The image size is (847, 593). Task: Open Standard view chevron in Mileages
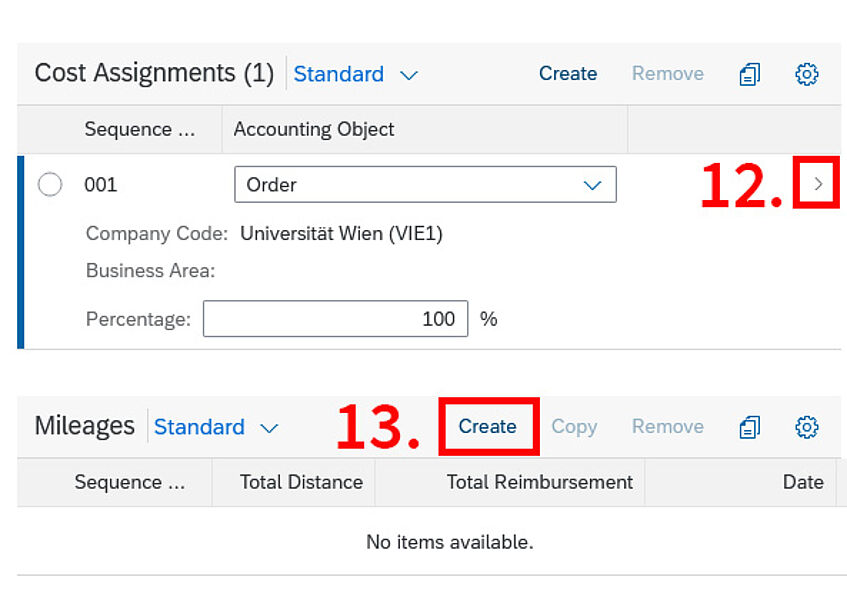click(x=269, y=428)
